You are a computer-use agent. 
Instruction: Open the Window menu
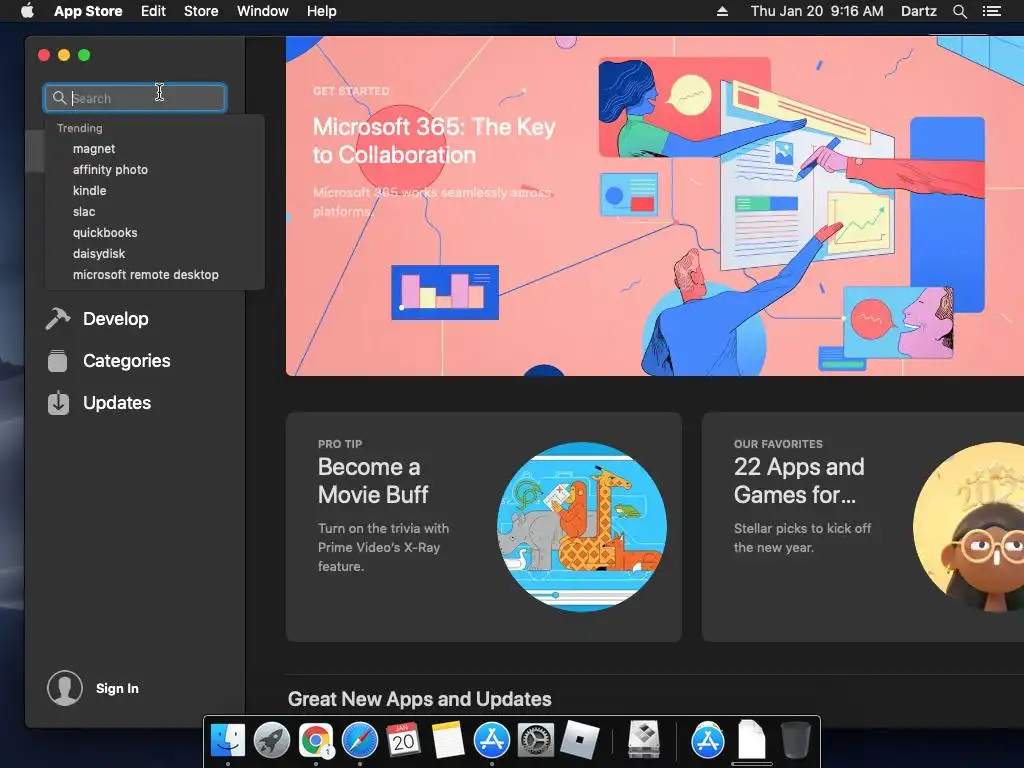(x=263, y=11)
